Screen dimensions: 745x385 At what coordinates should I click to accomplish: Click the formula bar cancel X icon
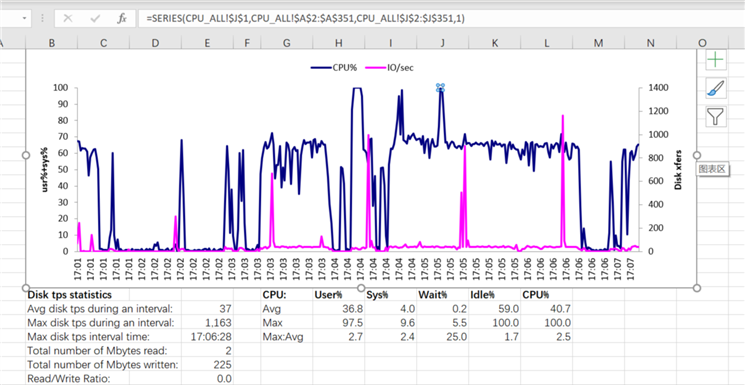click(x=68, y=19)
